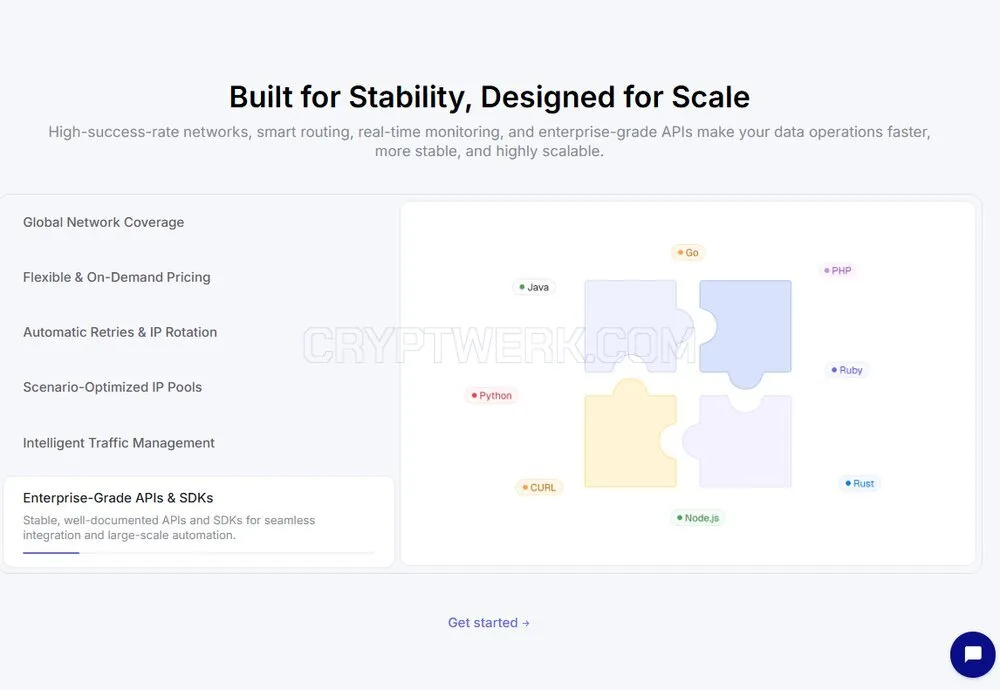Click the Enterprise-Grade APIs & SDKs heading
The image size is (1000, 690).
118,497
